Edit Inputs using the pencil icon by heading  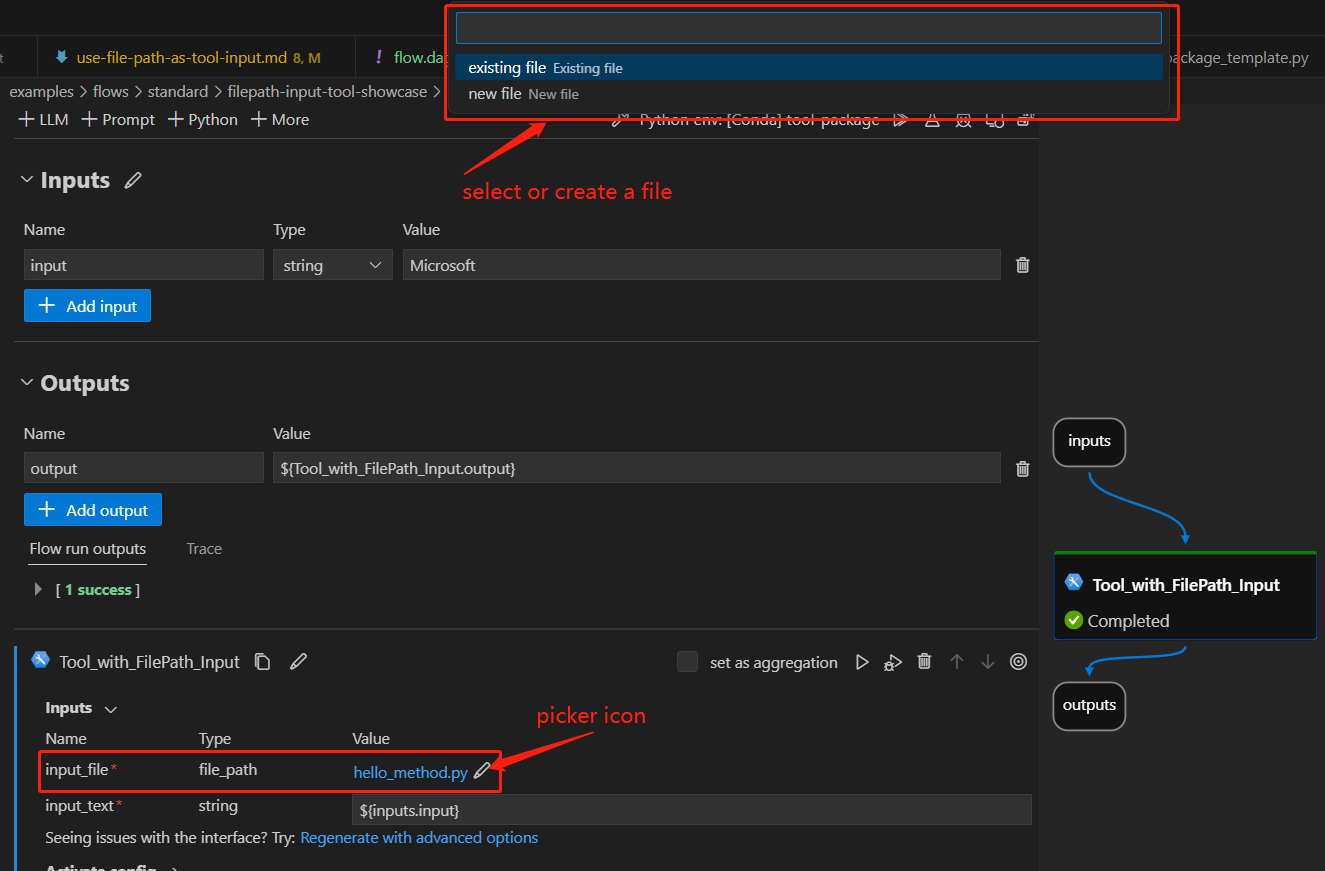point(133,181)
